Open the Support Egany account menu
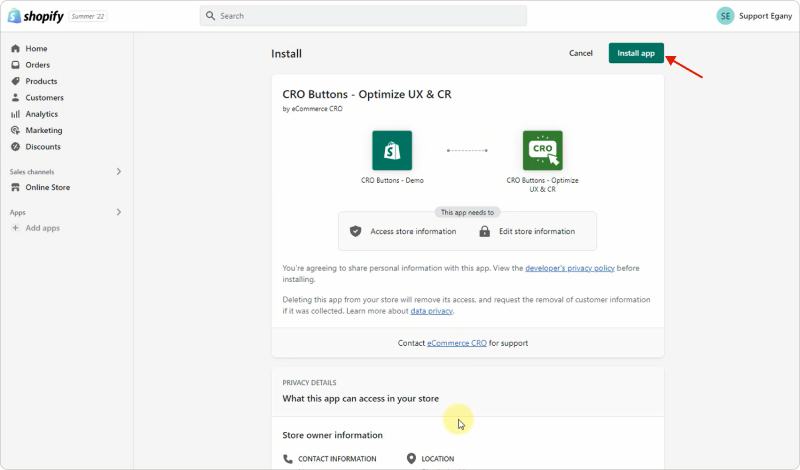 (753, 16)
